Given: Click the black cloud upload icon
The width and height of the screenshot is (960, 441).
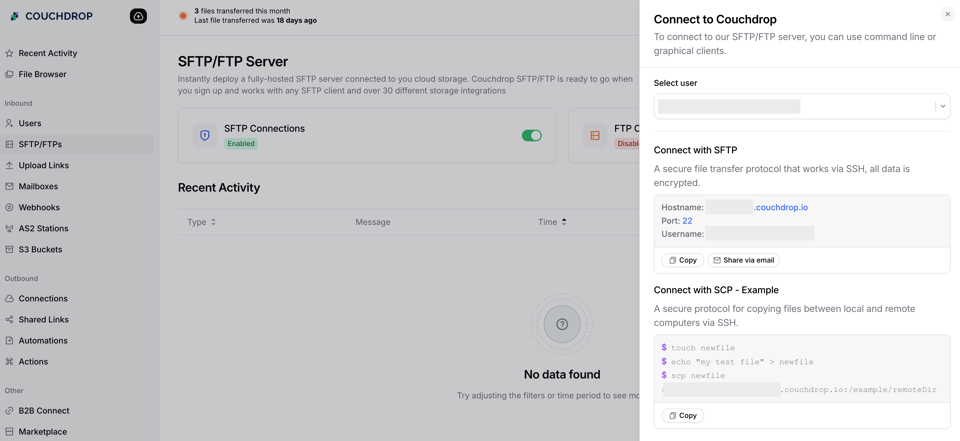Looking at the screenshot, I should (x=138, y=17).
